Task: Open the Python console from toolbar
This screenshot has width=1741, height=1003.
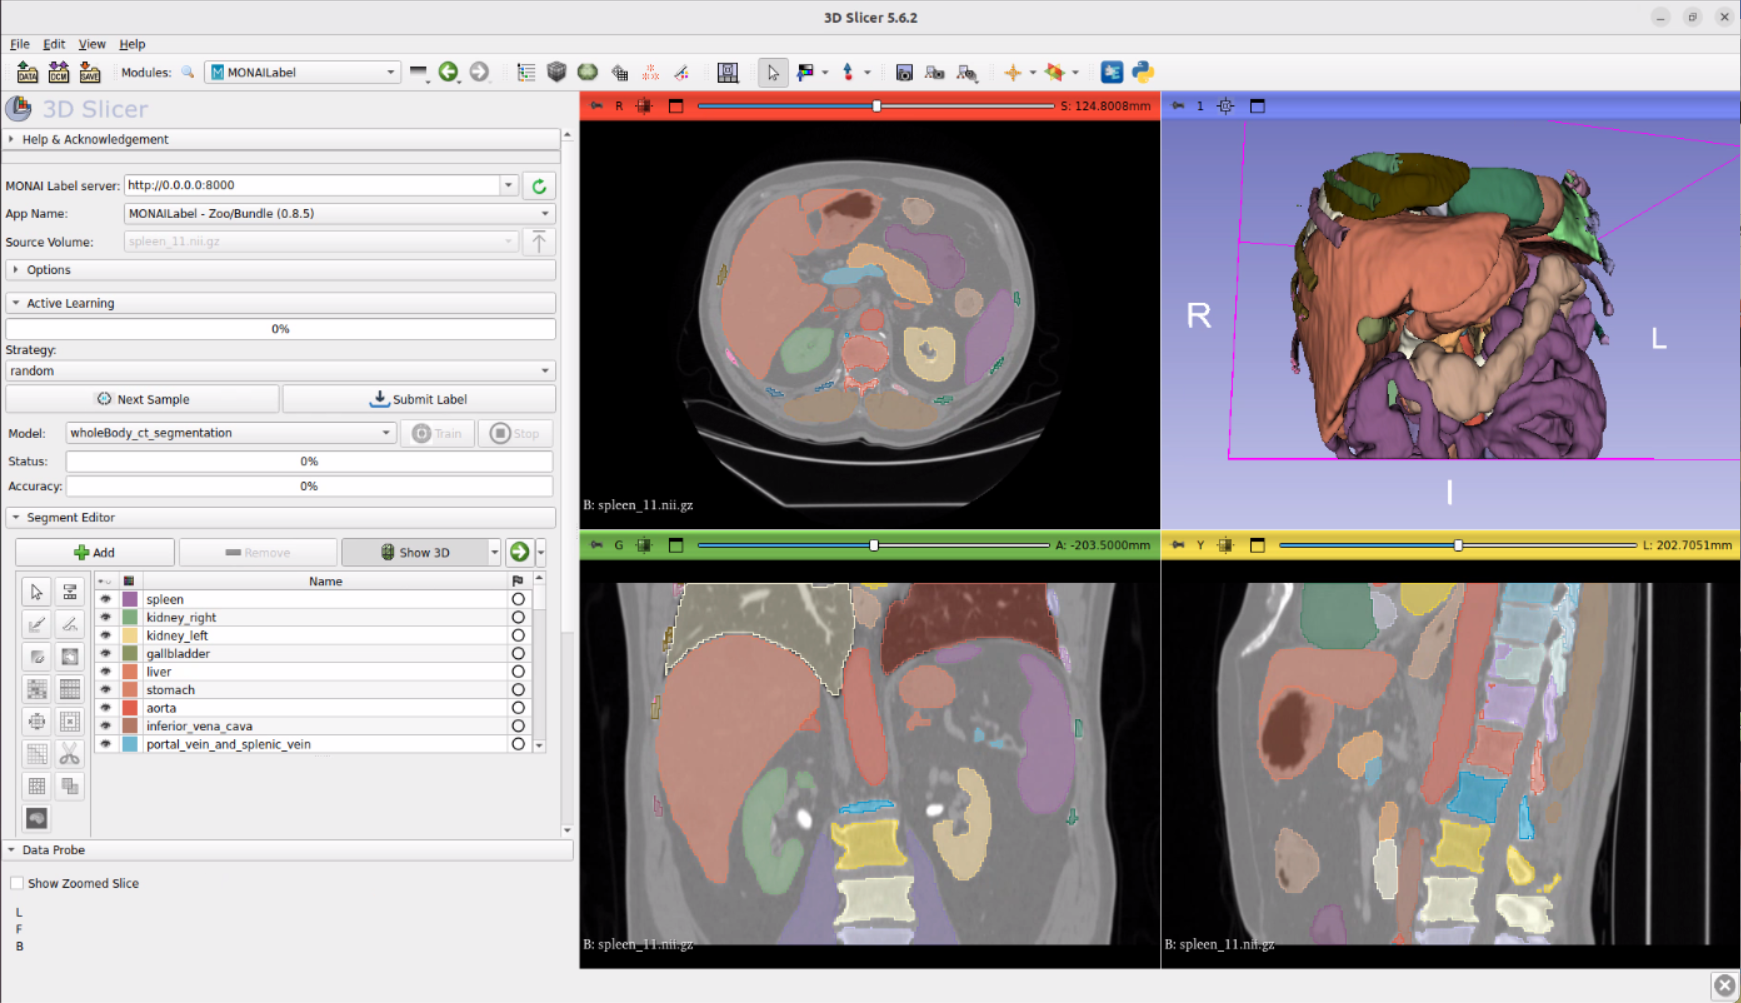Action: [1143, 72]
